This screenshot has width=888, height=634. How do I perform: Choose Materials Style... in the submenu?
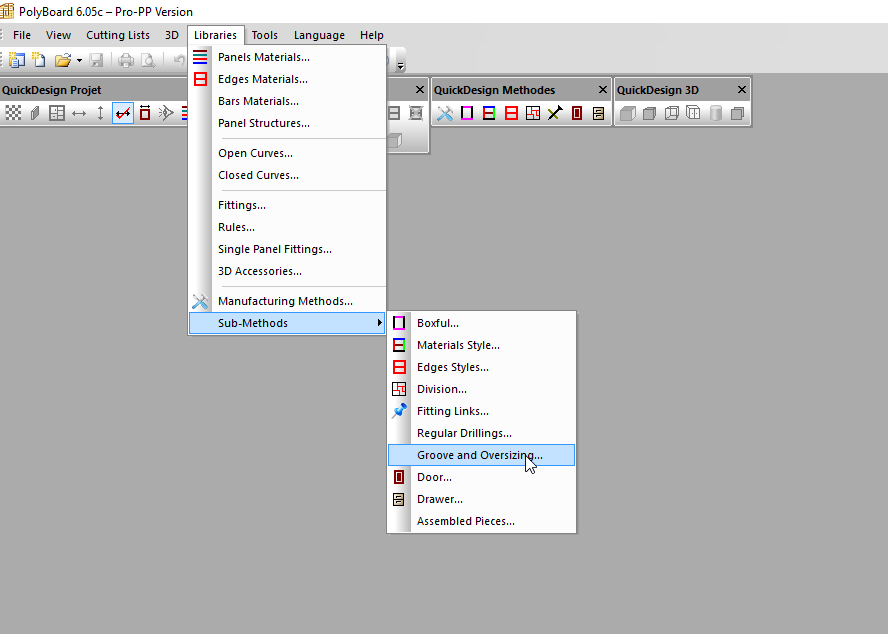(x=481, y=346)
